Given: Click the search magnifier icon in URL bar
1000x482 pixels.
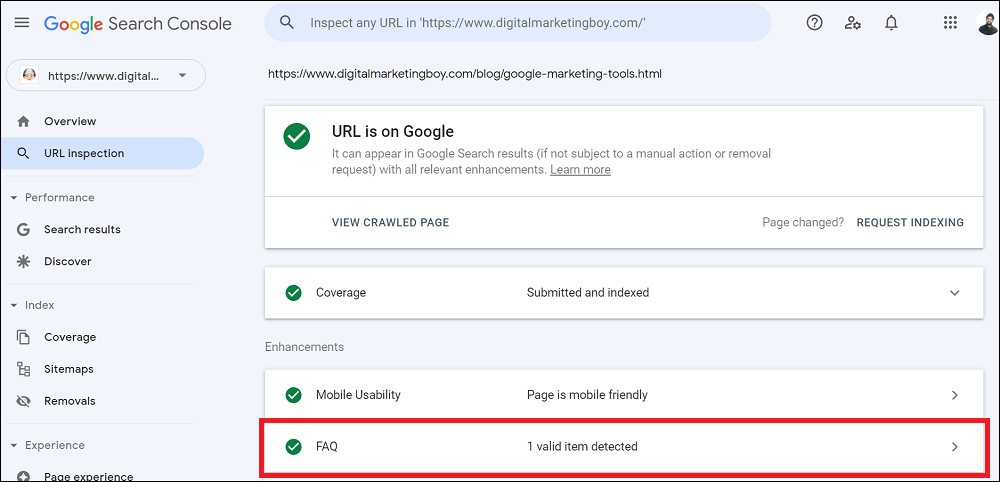Looking at the screenshot, I should (x=287, y=23).
